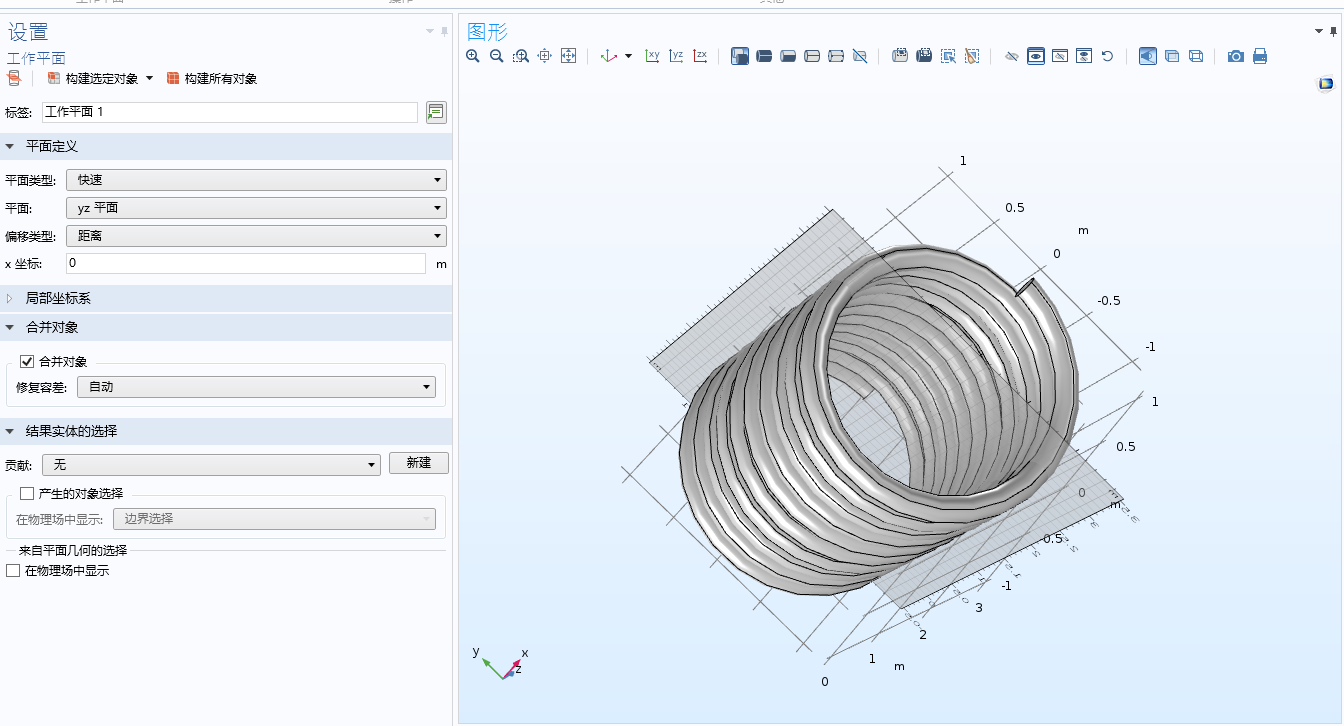
Task: Click the zoom out magnifier icon
Action: tap(497, 56)
